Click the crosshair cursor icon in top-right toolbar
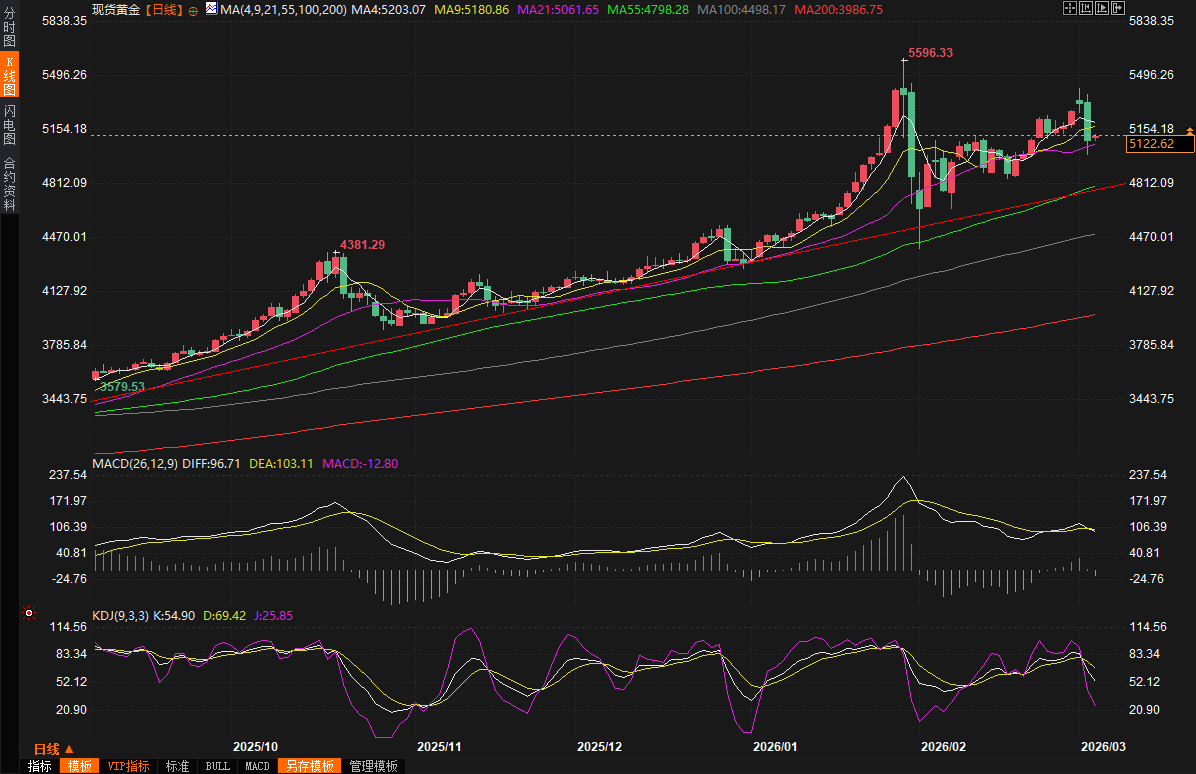Image resolution: width=1196 pixels, height=774 pixels. [1069, 8]
